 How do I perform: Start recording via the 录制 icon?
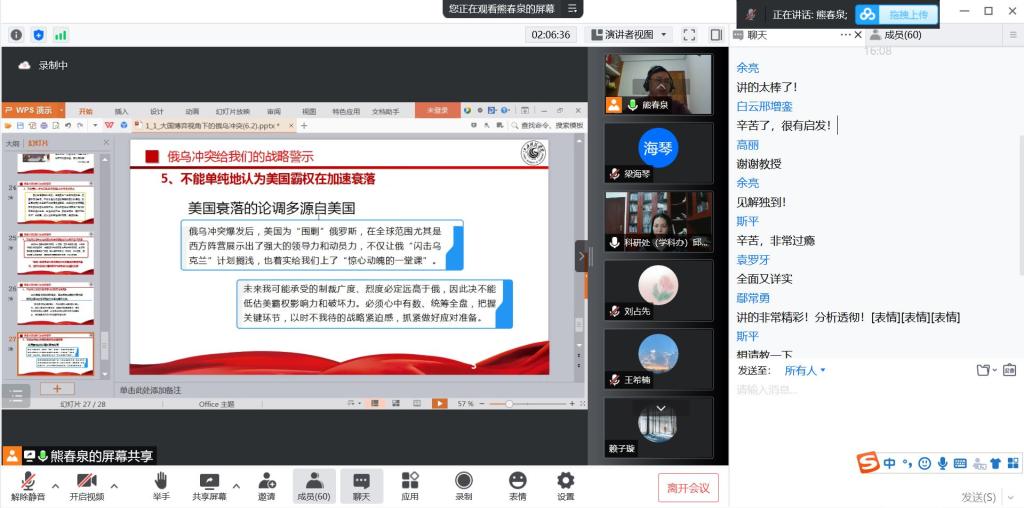click(x=463, y=486)
